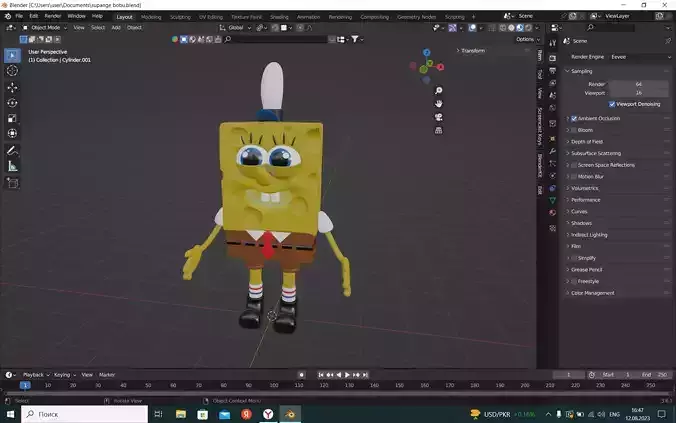Pick the Scale tool
The width and height of the screenshot is (676, 423).
click(12, 118)
